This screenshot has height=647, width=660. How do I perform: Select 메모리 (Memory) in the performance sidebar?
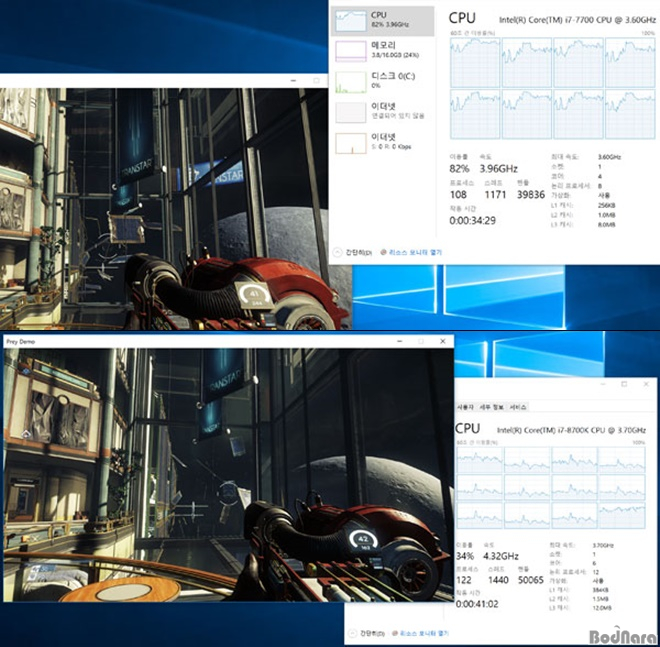coord(383,51)
